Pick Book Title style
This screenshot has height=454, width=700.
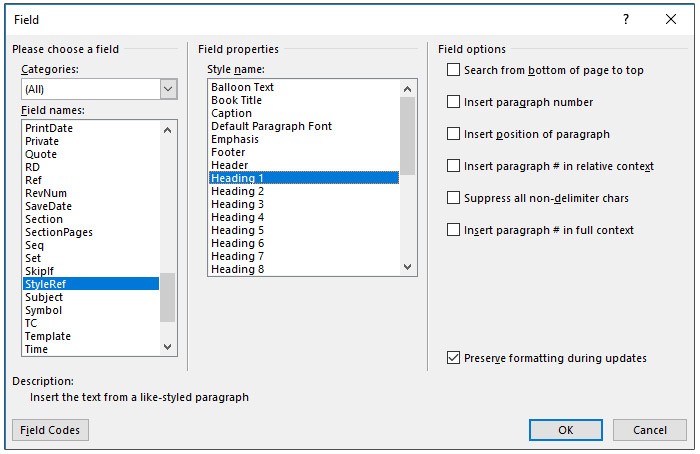pyautogui.click(x=236, y=100)
